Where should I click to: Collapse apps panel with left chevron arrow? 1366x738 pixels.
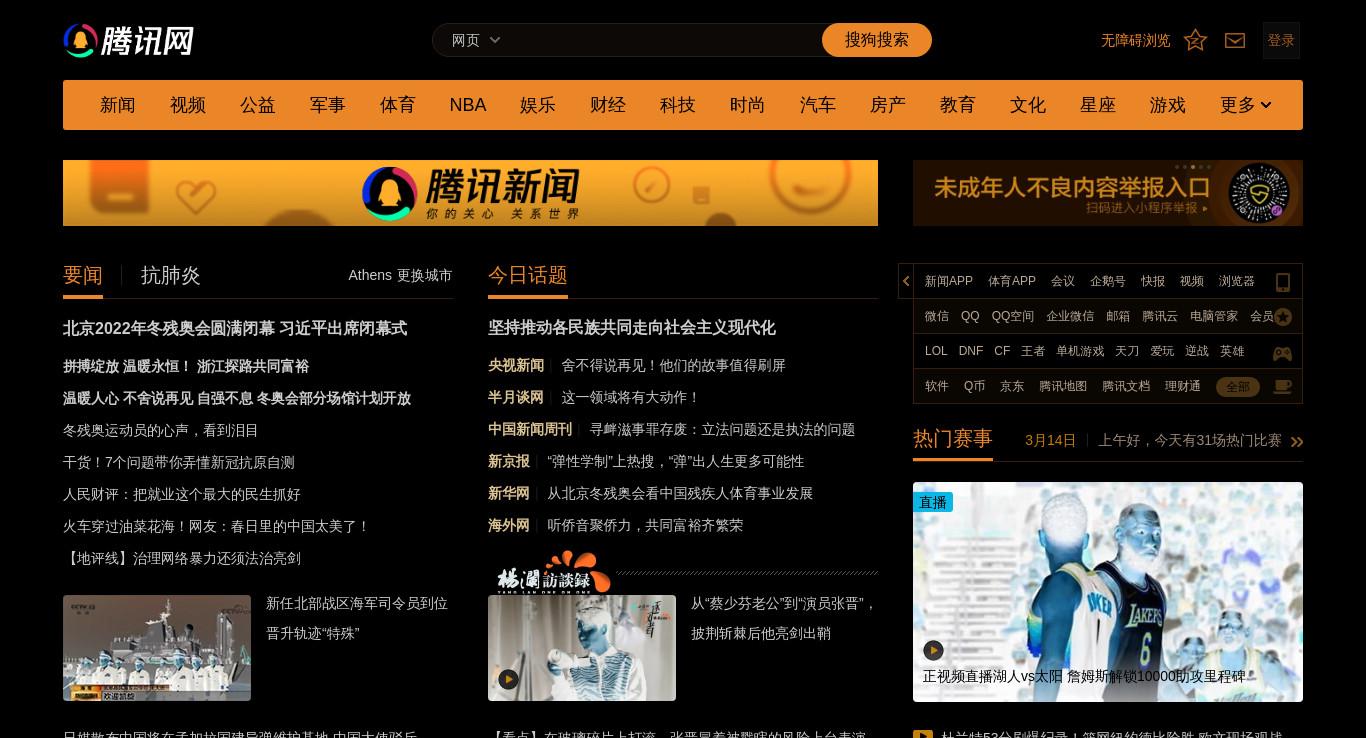906,281
